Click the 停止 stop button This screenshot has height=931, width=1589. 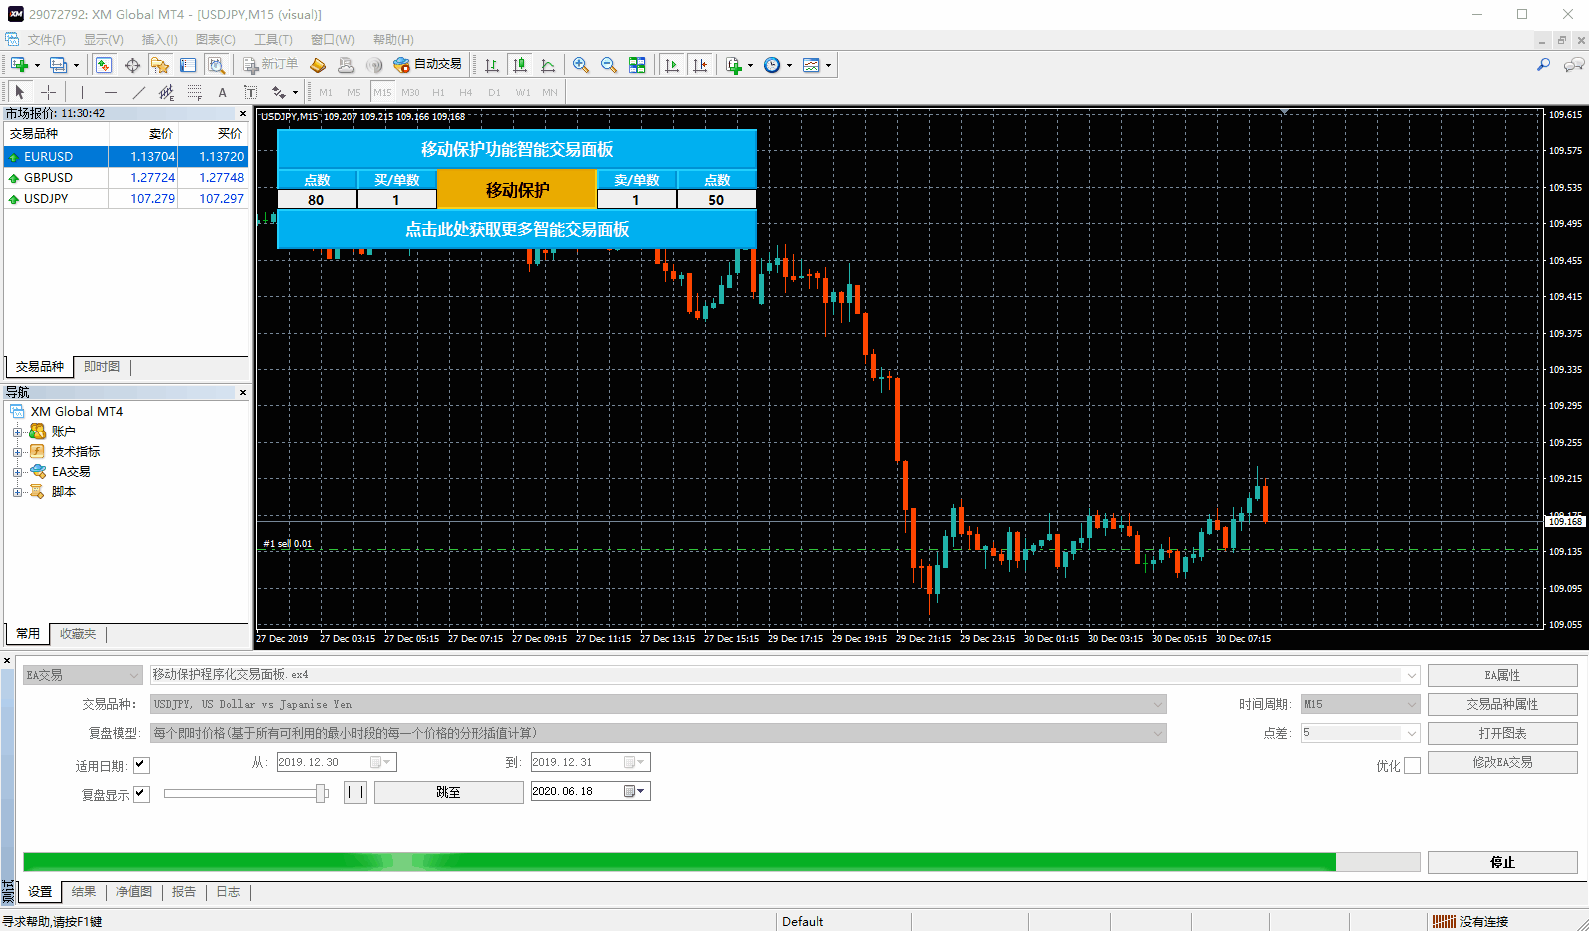pos(1502,862)
